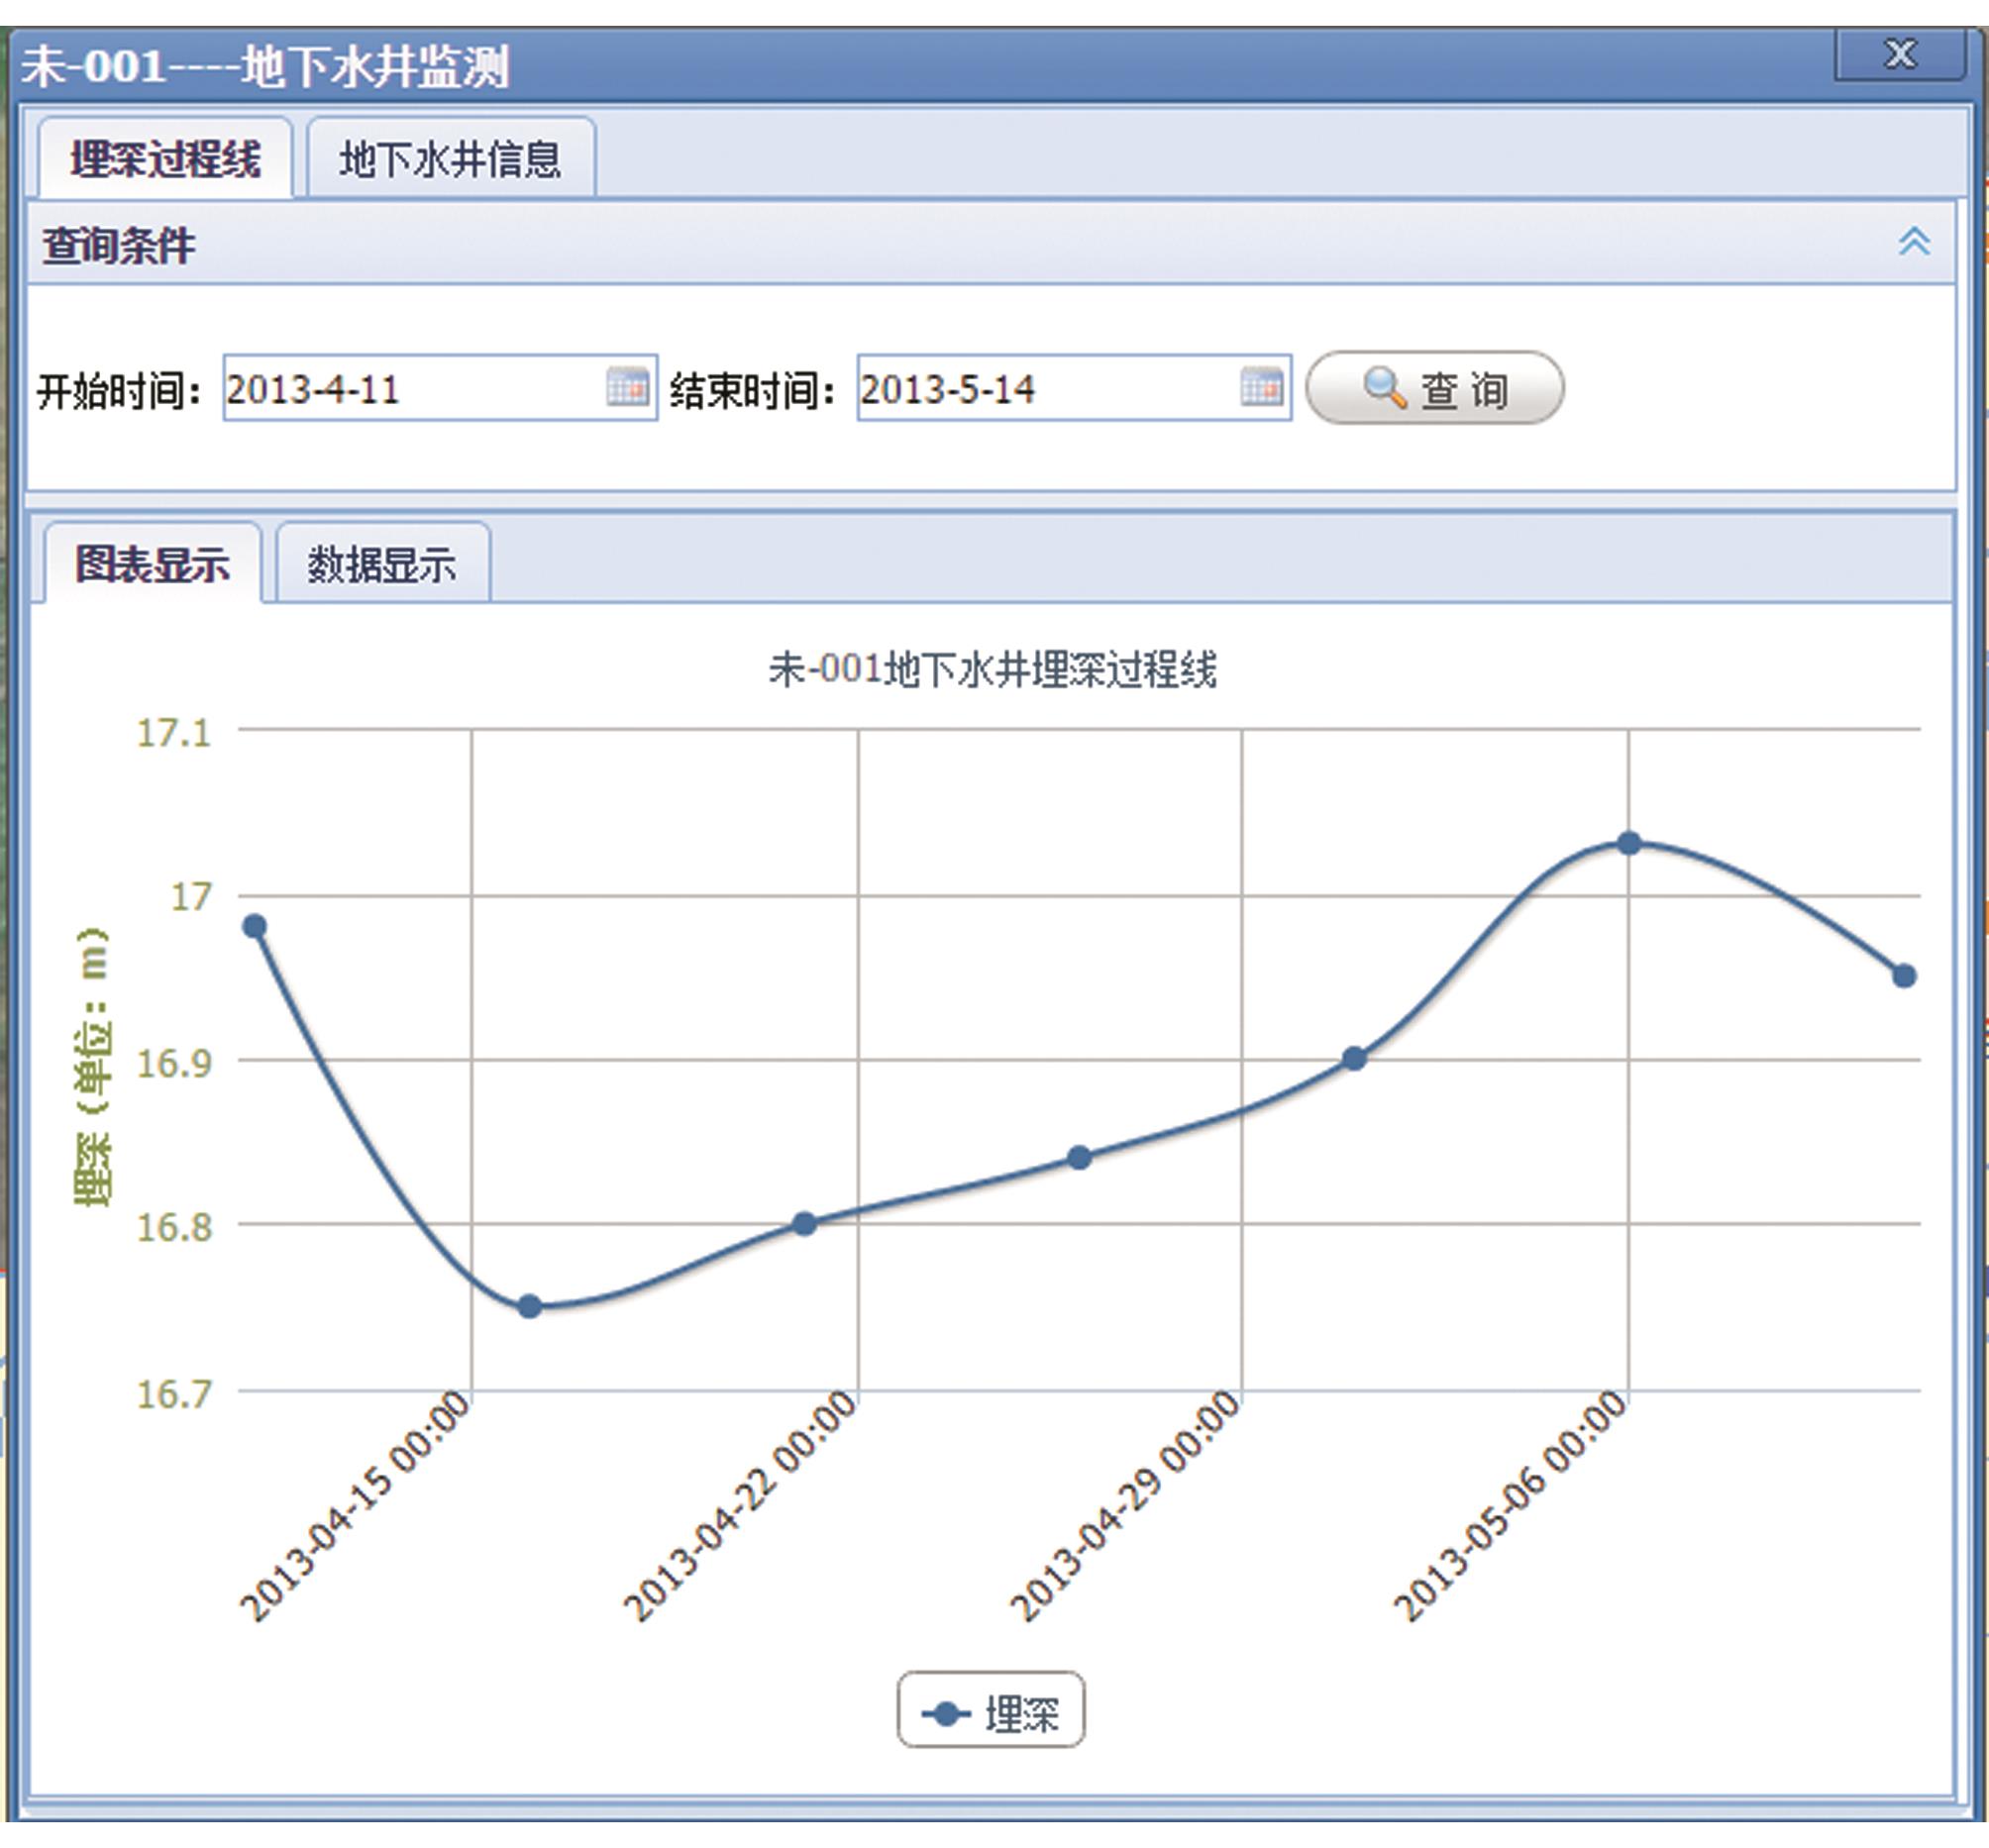Open calendar picker for 结束时间 field
This screenshot has height=1848, width=1989.
click(x=1261, y=386)
